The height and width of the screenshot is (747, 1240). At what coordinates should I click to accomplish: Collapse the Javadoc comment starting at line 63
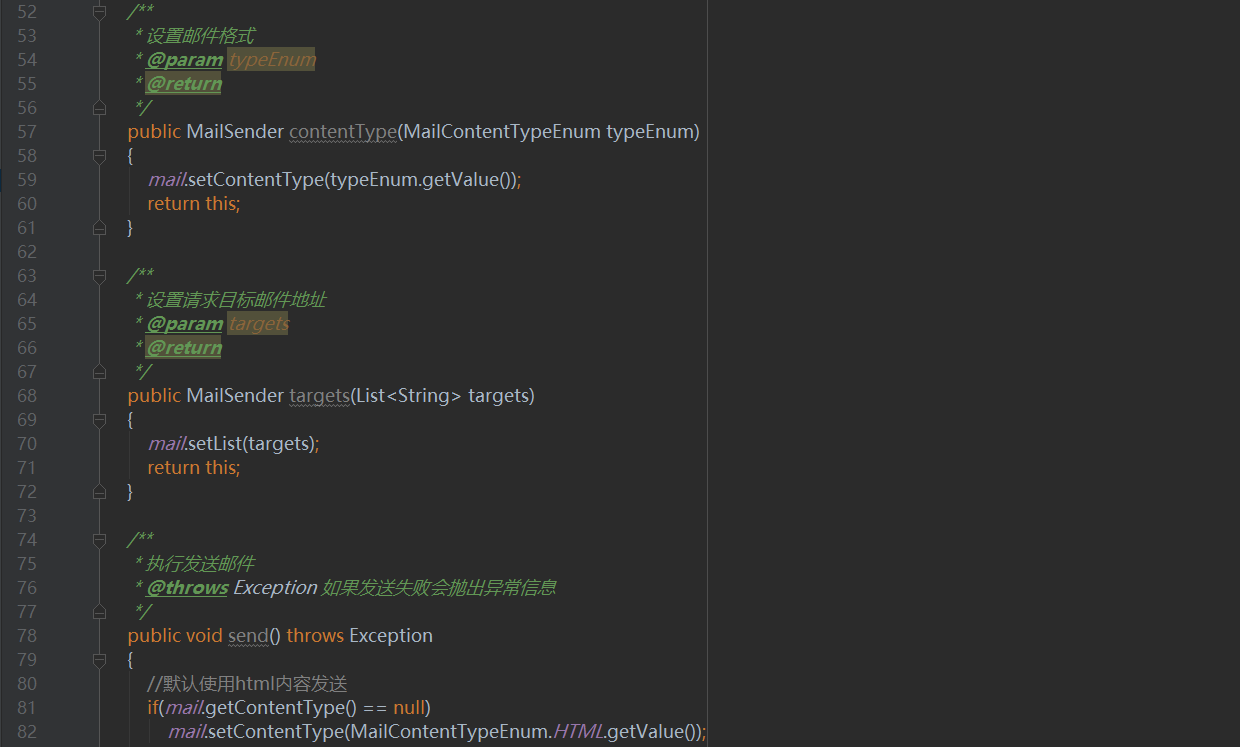coord(99,276)
